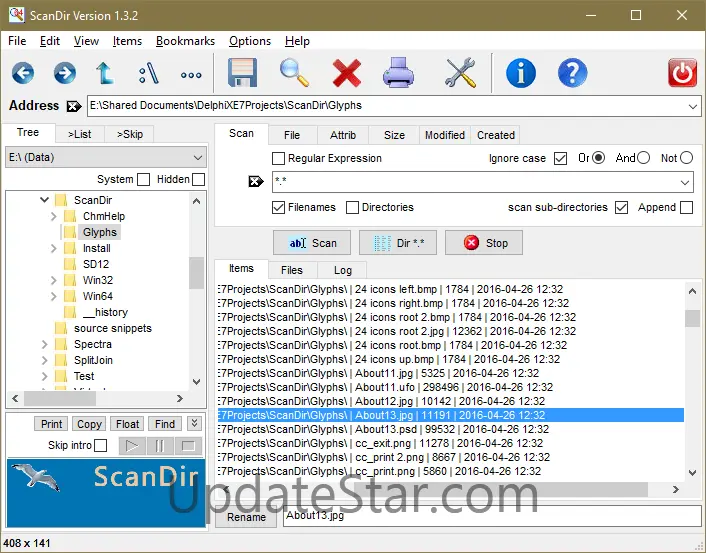
Task: Click the Rename button
Action: coord(246,517)
